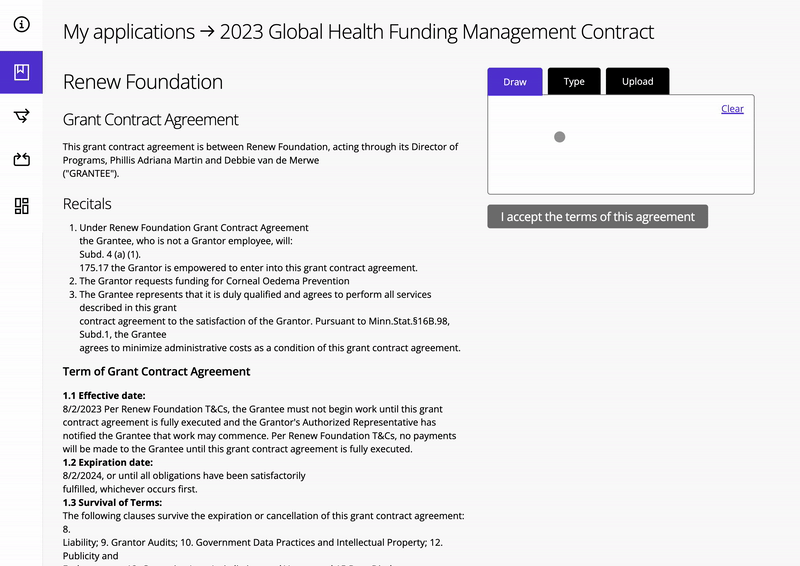The image size is (800, 566).
Task: Switch to the Upload signature tab
Action: click(637, 81)
